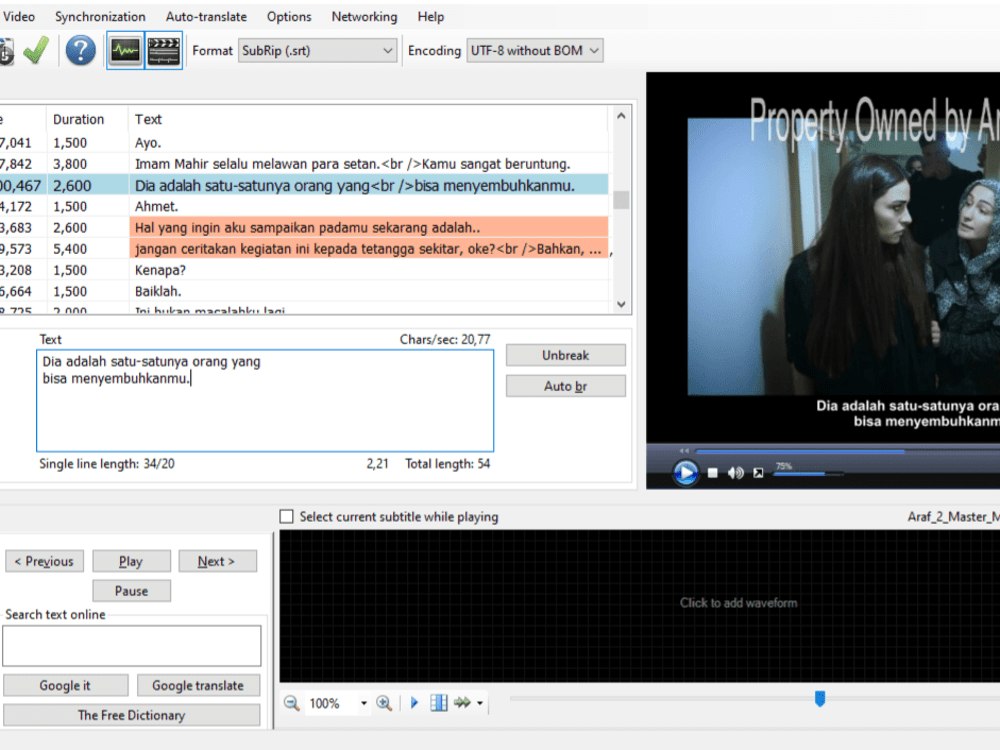Viewport: 1000px width, 750px height.
Task: Open the Synchronization menu
Action: pyautogui.click(x=100, y=17)
